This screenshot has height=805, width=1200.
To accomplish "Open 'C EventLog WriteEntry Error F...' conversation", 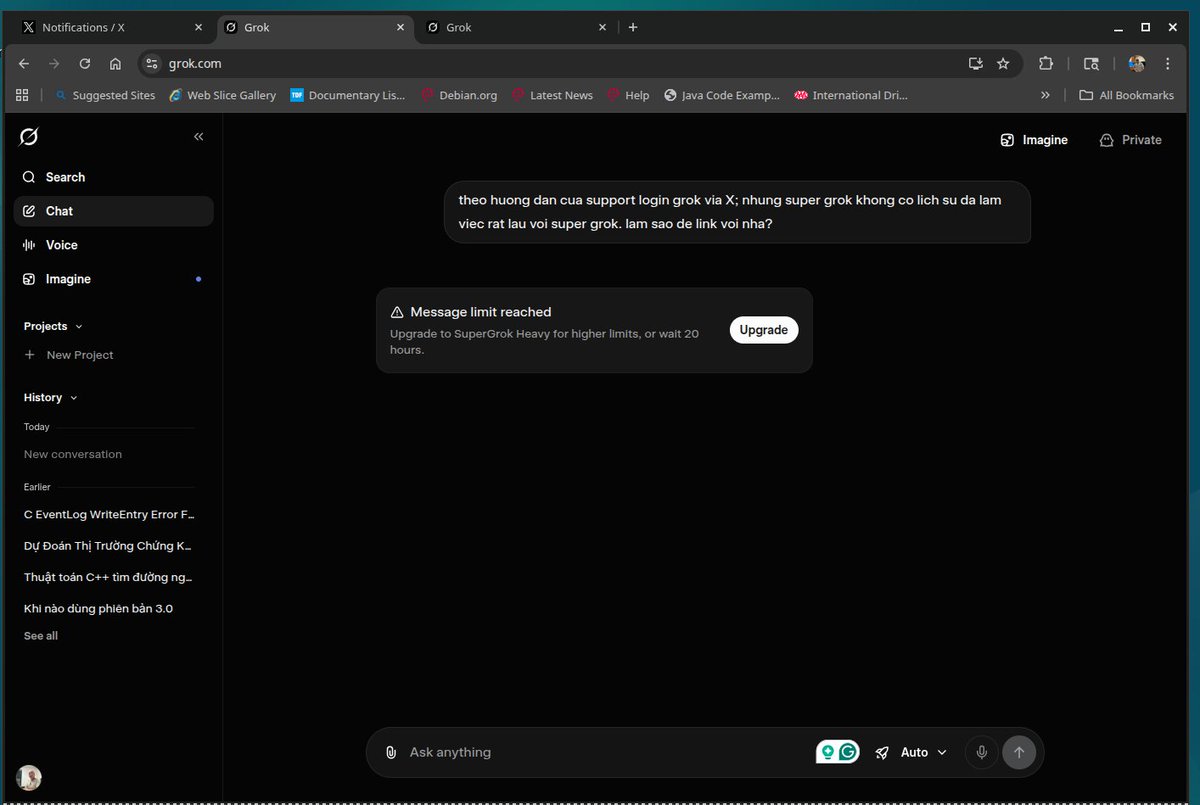I will [x=109, y=515].
